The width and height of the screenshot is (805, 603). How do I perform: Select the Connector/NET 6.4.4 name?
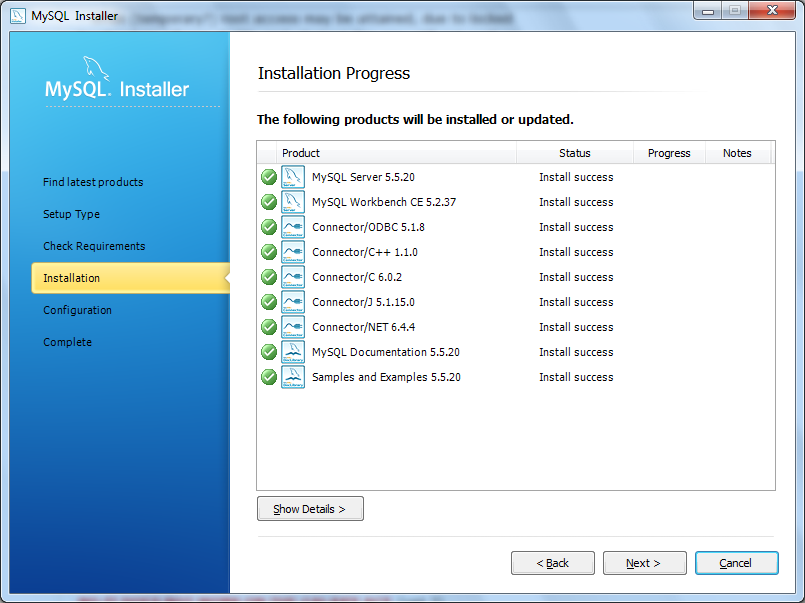point(363,327)
